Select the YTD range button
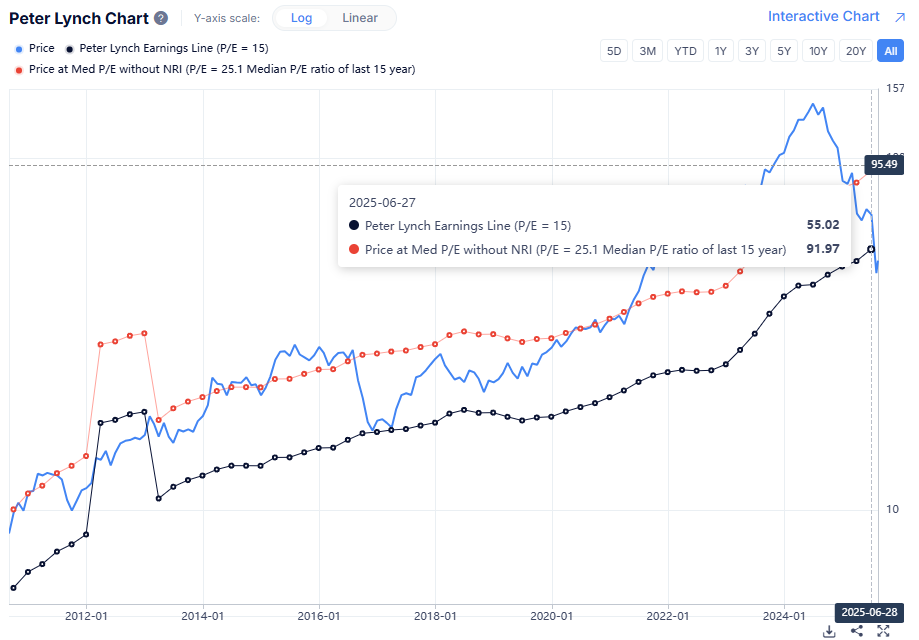919x640 pixels. (x=685, y=50)
